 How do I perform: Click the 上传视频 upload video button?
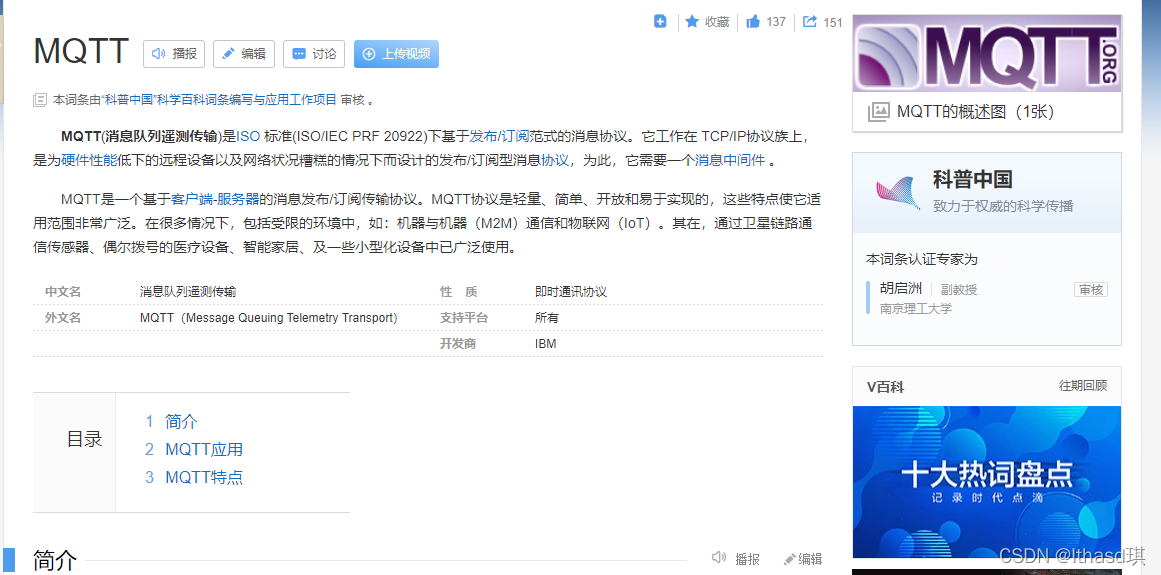click(x=396, y=54)
